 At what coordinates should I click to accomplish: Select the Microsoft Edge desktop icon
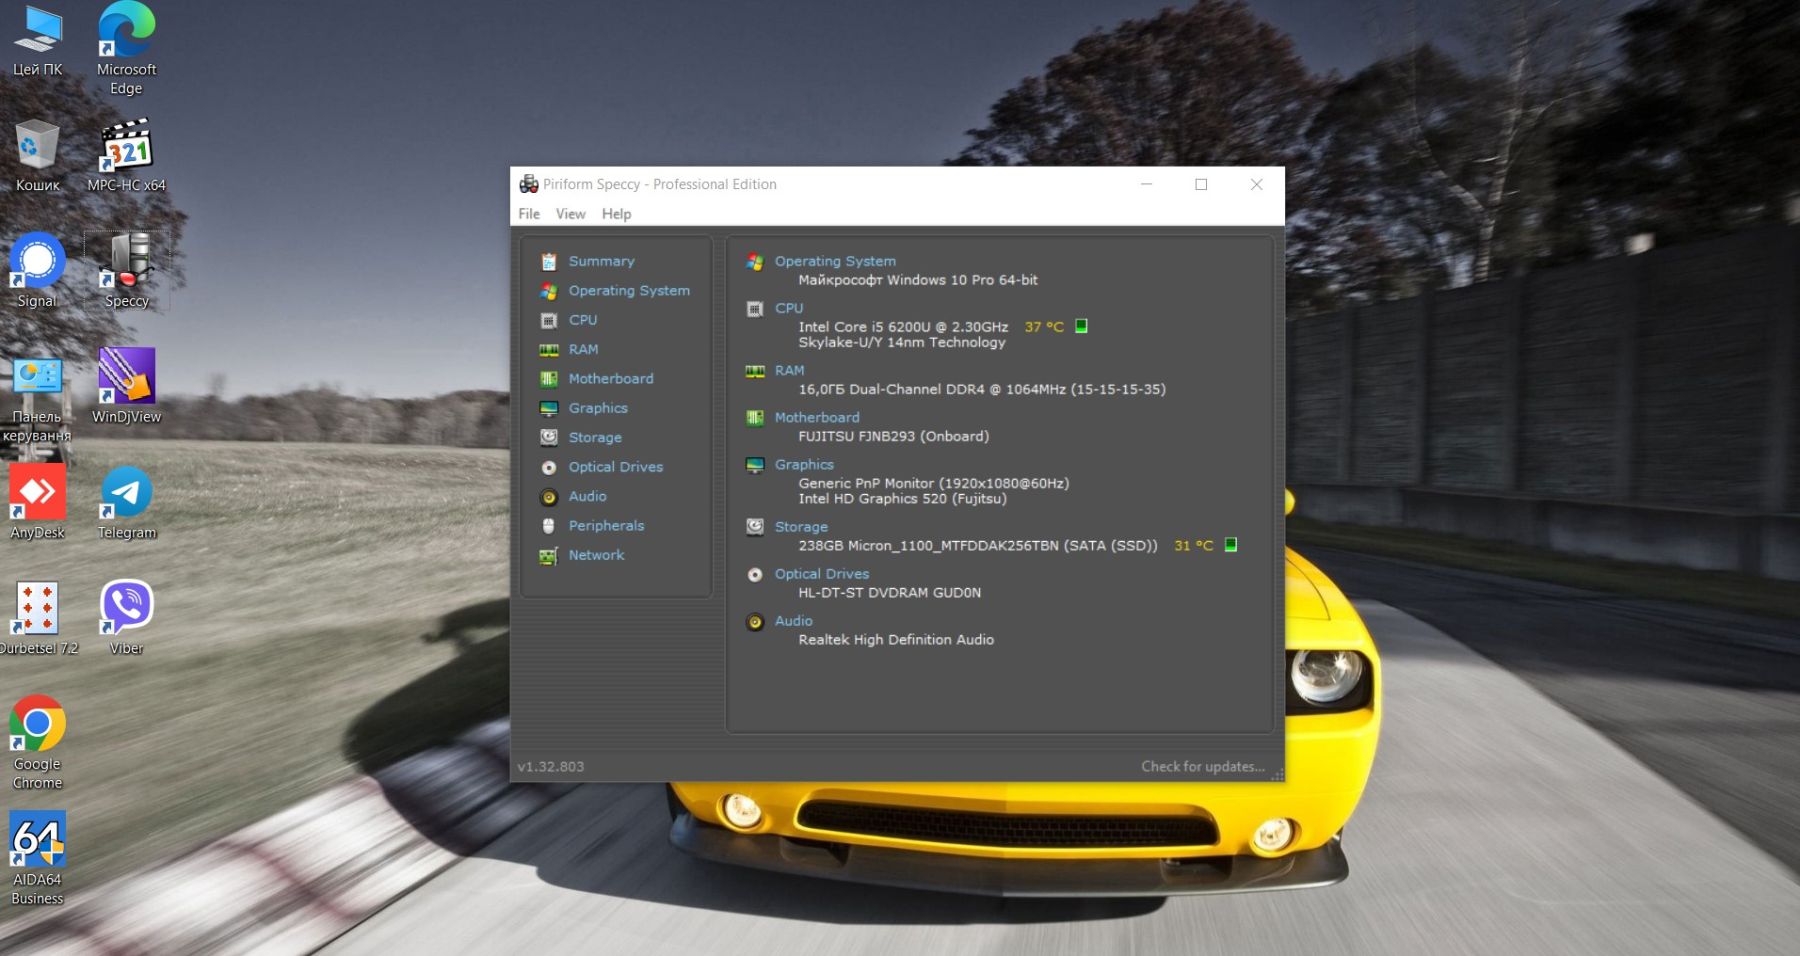126,49
